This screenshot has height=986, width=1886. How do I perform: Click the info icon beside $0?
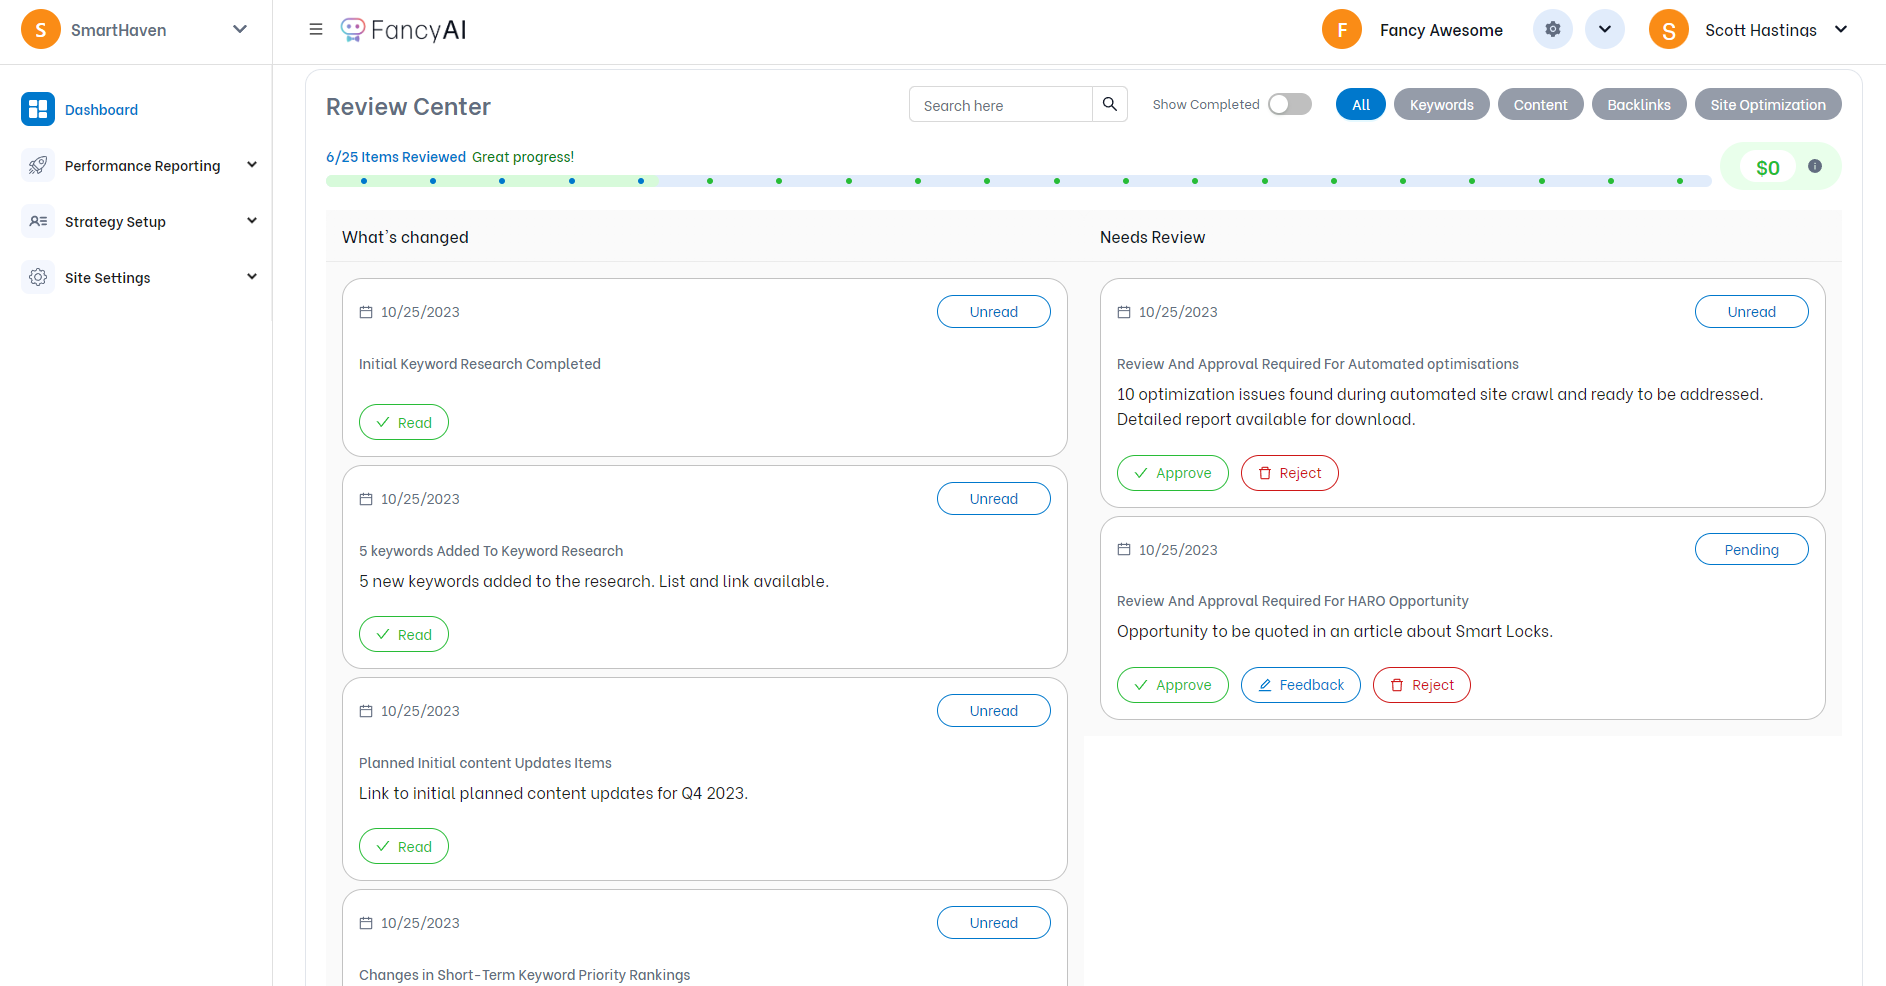(x=1814, y=167)
